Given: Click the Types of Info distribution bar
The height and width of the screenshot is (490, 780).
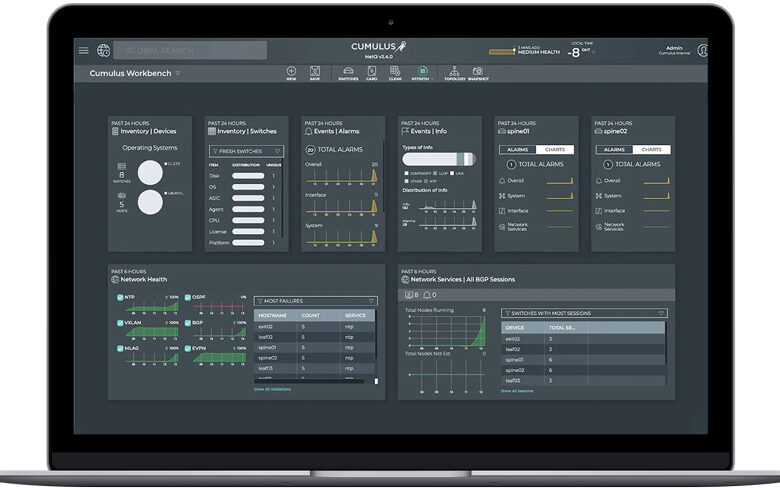Looking at the screenshot, I should coord(439,159).
